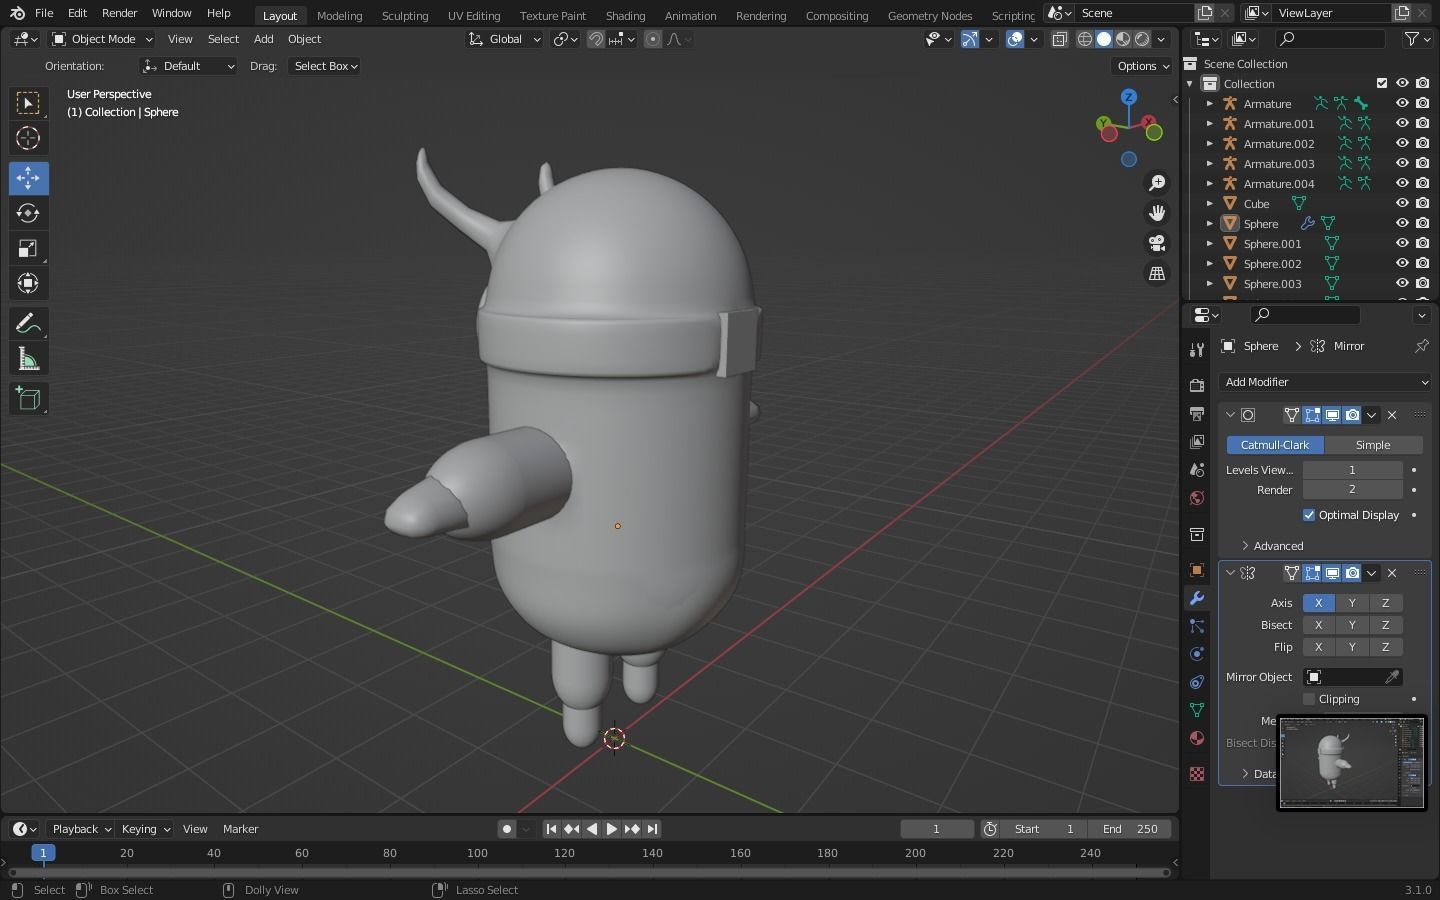1440x900 pixels.
Task: Select the Annotate pencil tool
Action: coord(28,323)
